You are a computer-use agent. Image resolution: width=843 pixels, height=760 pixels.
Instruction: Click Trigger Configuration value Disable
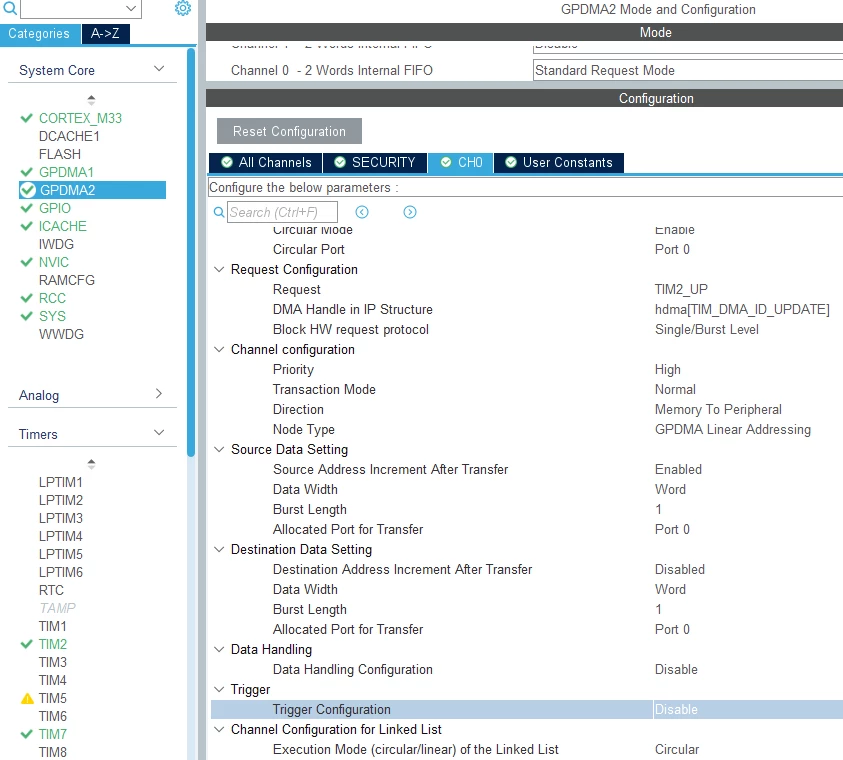tap(676, 709)
